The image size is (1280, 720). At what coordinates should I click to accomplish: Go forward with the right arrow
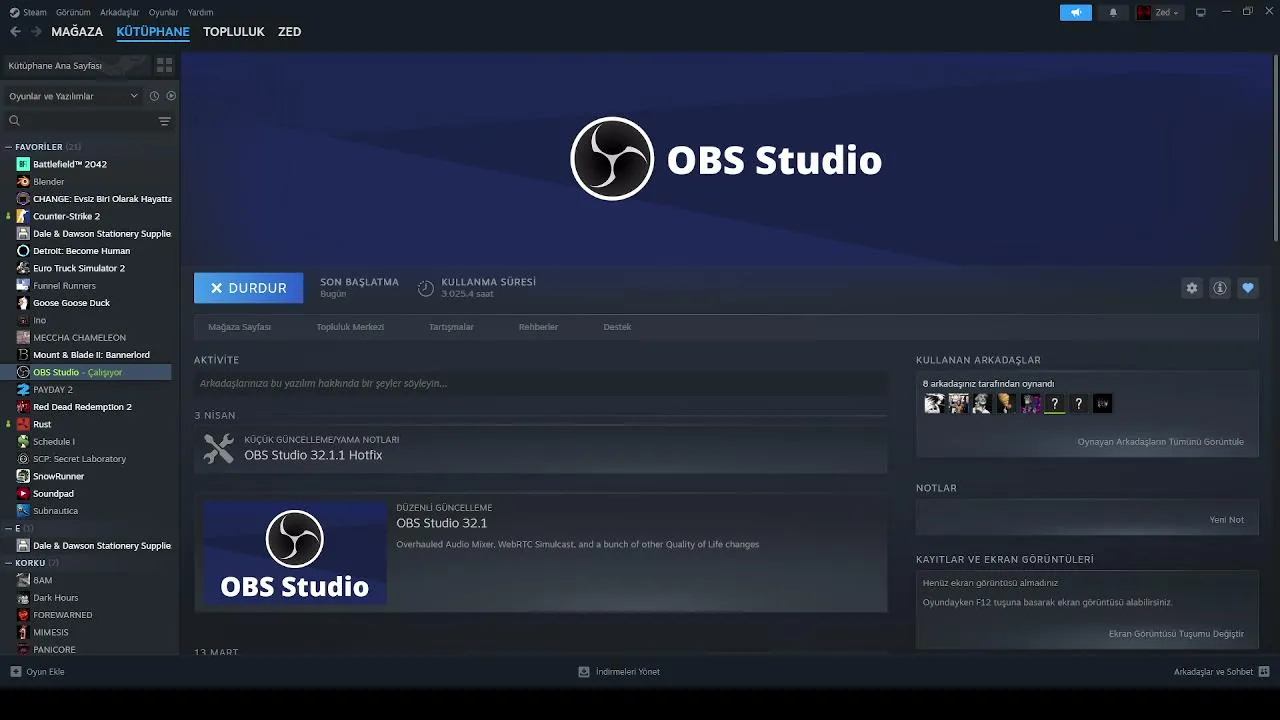click(36, 32)
